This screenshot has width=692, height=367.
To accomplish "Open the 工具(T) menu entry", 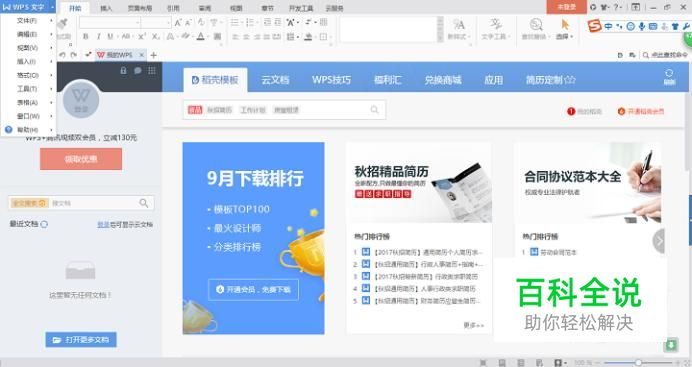I will click(28, 89).
